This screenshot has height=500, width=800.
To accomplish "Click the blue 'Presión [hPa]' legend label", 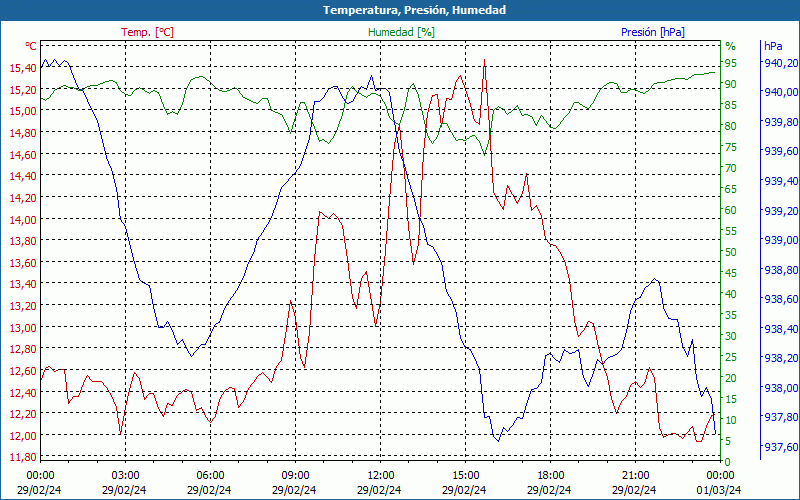I will click(x=653, y=32).
